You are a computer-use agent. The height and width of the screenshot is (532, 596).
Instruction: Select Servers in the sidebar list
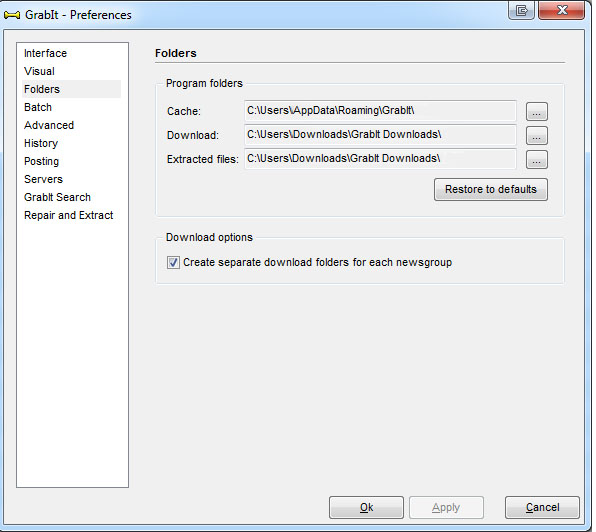tap(43, 179)
